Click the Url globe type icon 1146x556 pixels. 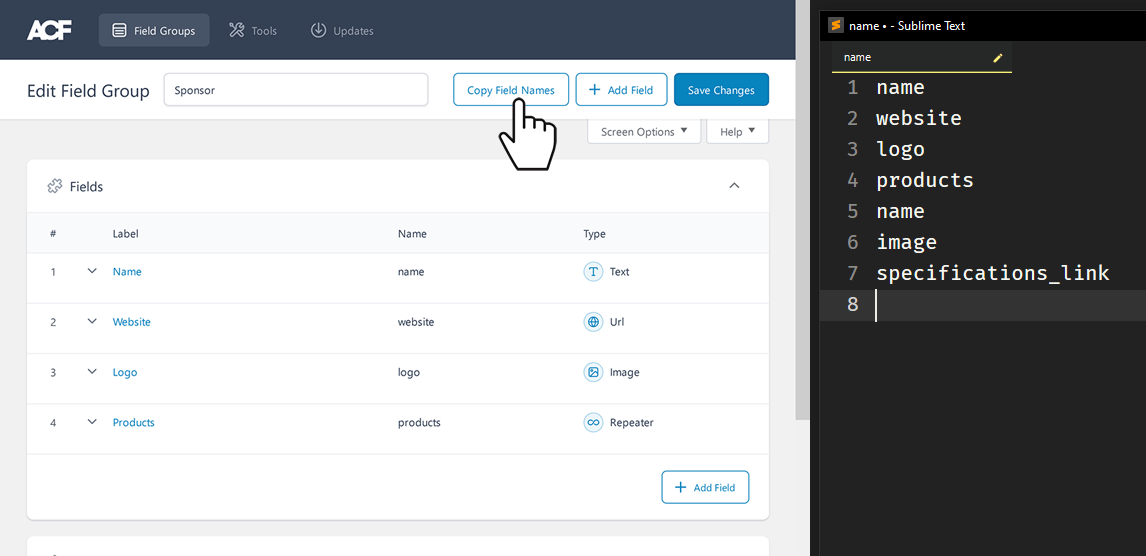pyautogui.click(x=593, y=321)
